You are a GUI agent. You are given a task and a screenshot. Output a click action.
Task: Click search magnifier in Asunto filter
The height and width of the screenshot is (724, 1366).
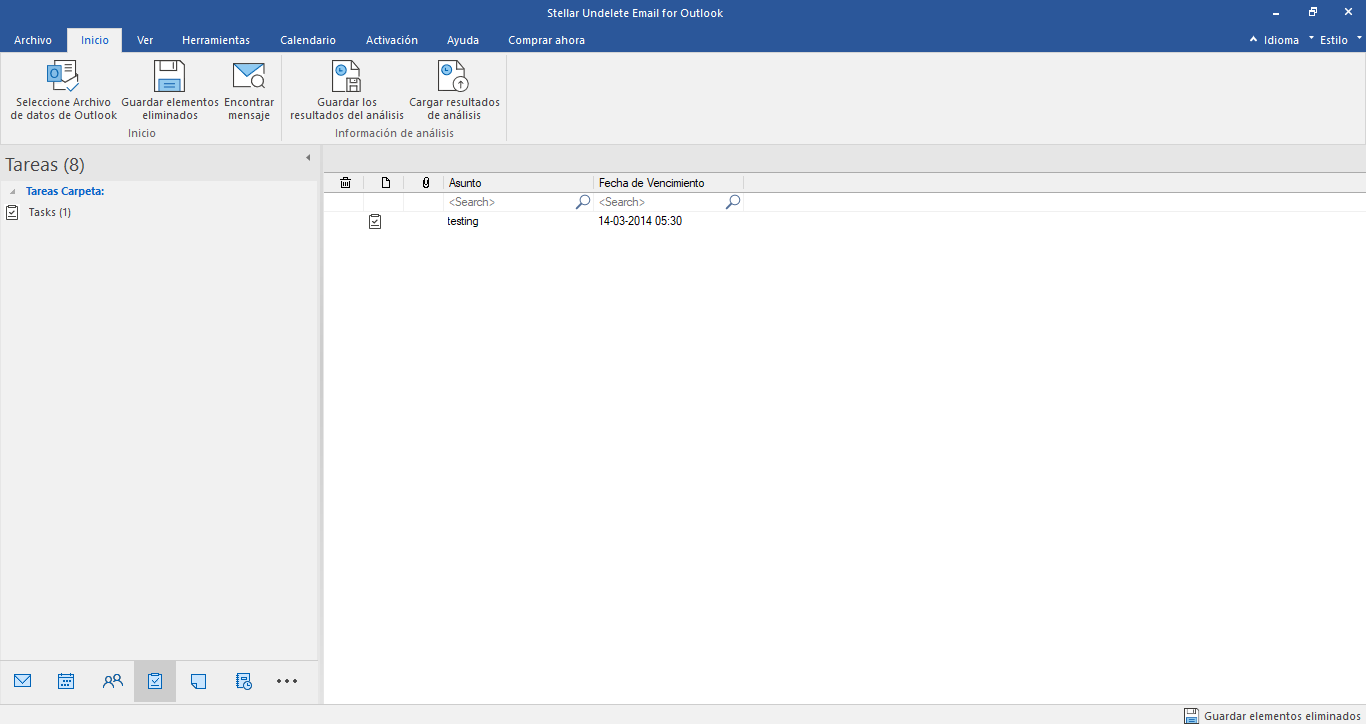tap(583, 202)
